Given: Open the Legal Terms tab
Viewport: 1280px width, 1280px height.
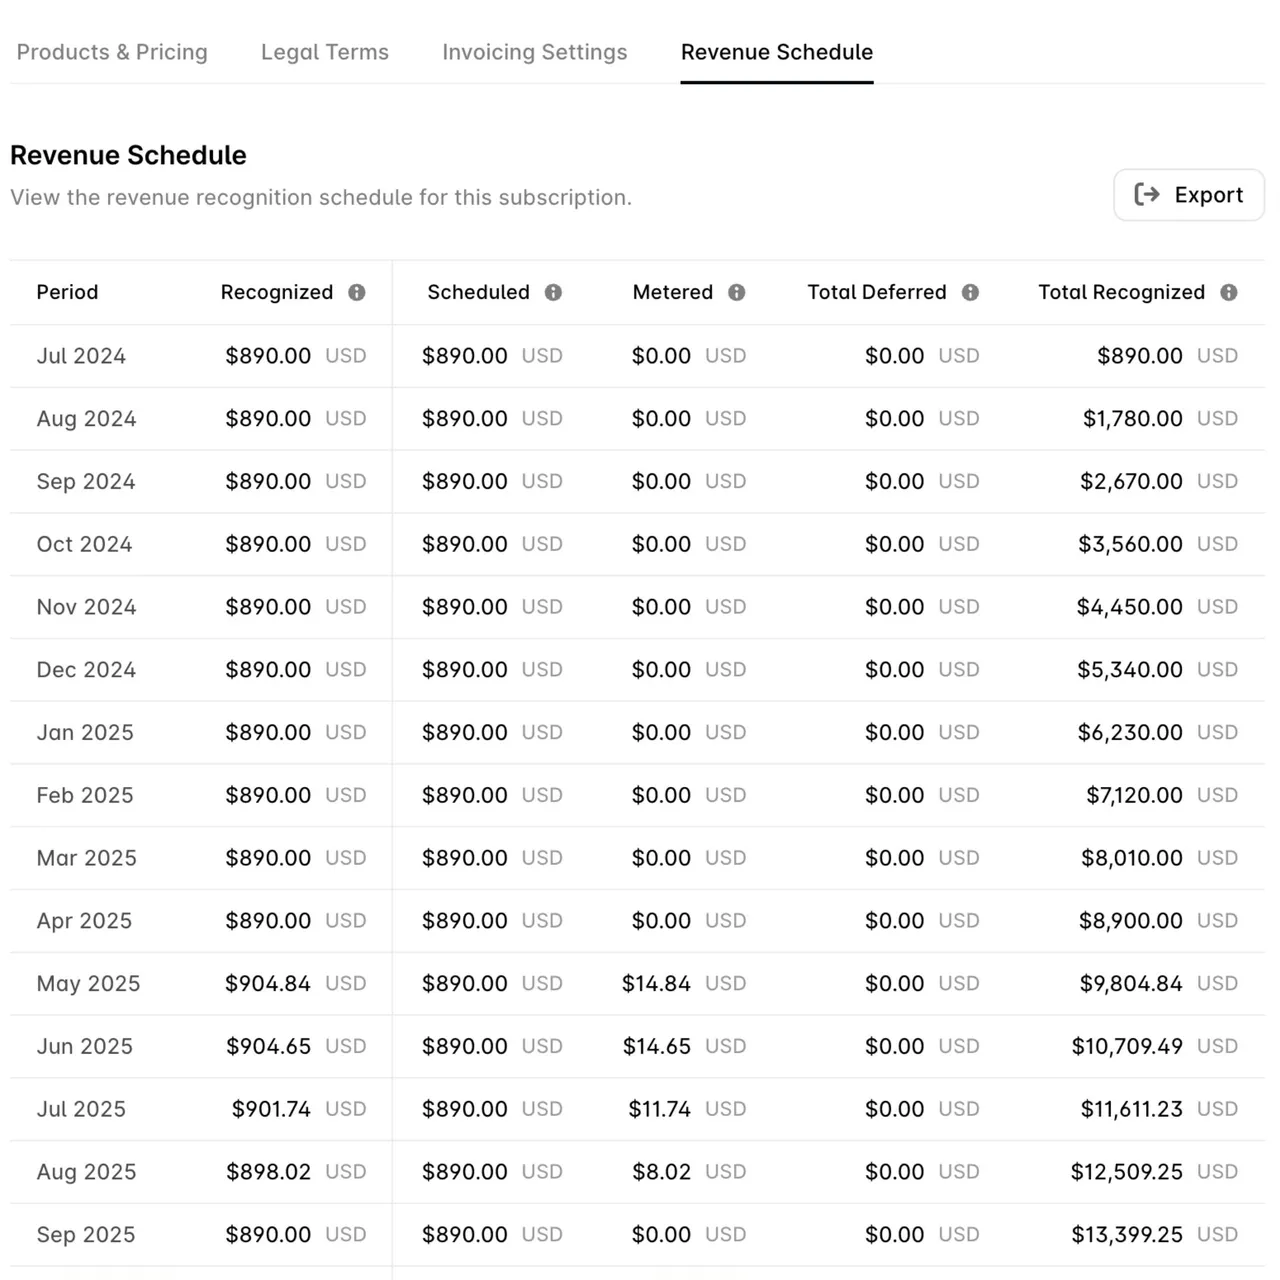Looking at the screenshot, I should 325,52.
